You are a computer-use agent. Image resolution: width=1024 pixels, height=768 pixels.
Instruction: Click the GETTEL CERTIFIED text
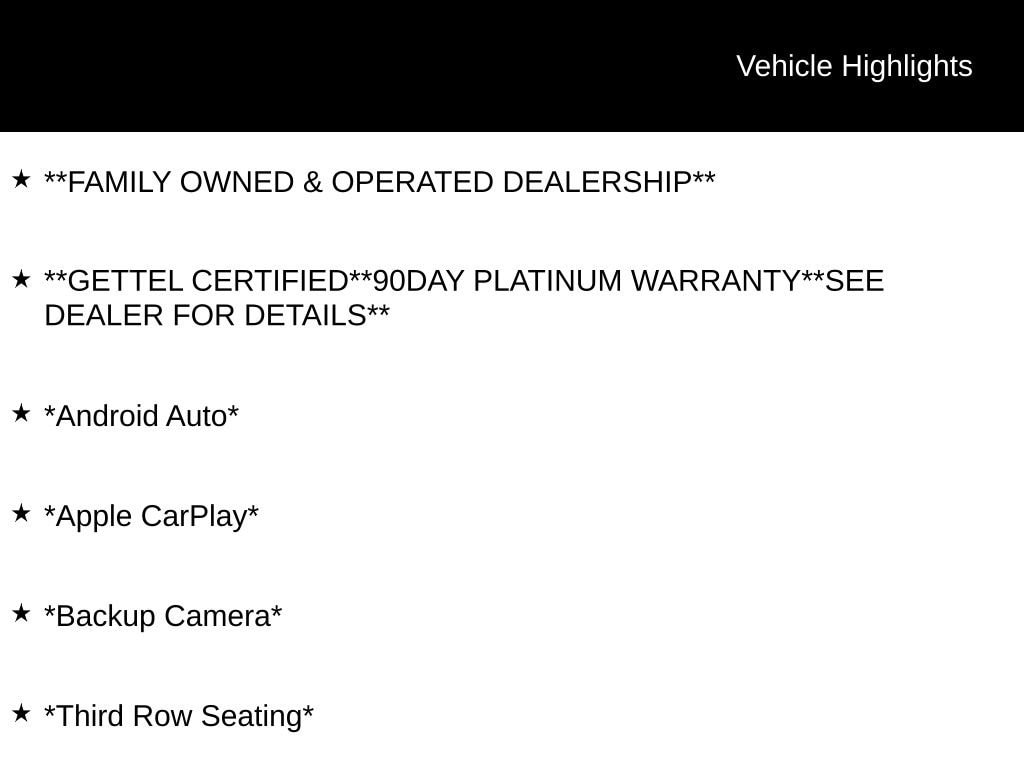point(207,281)
